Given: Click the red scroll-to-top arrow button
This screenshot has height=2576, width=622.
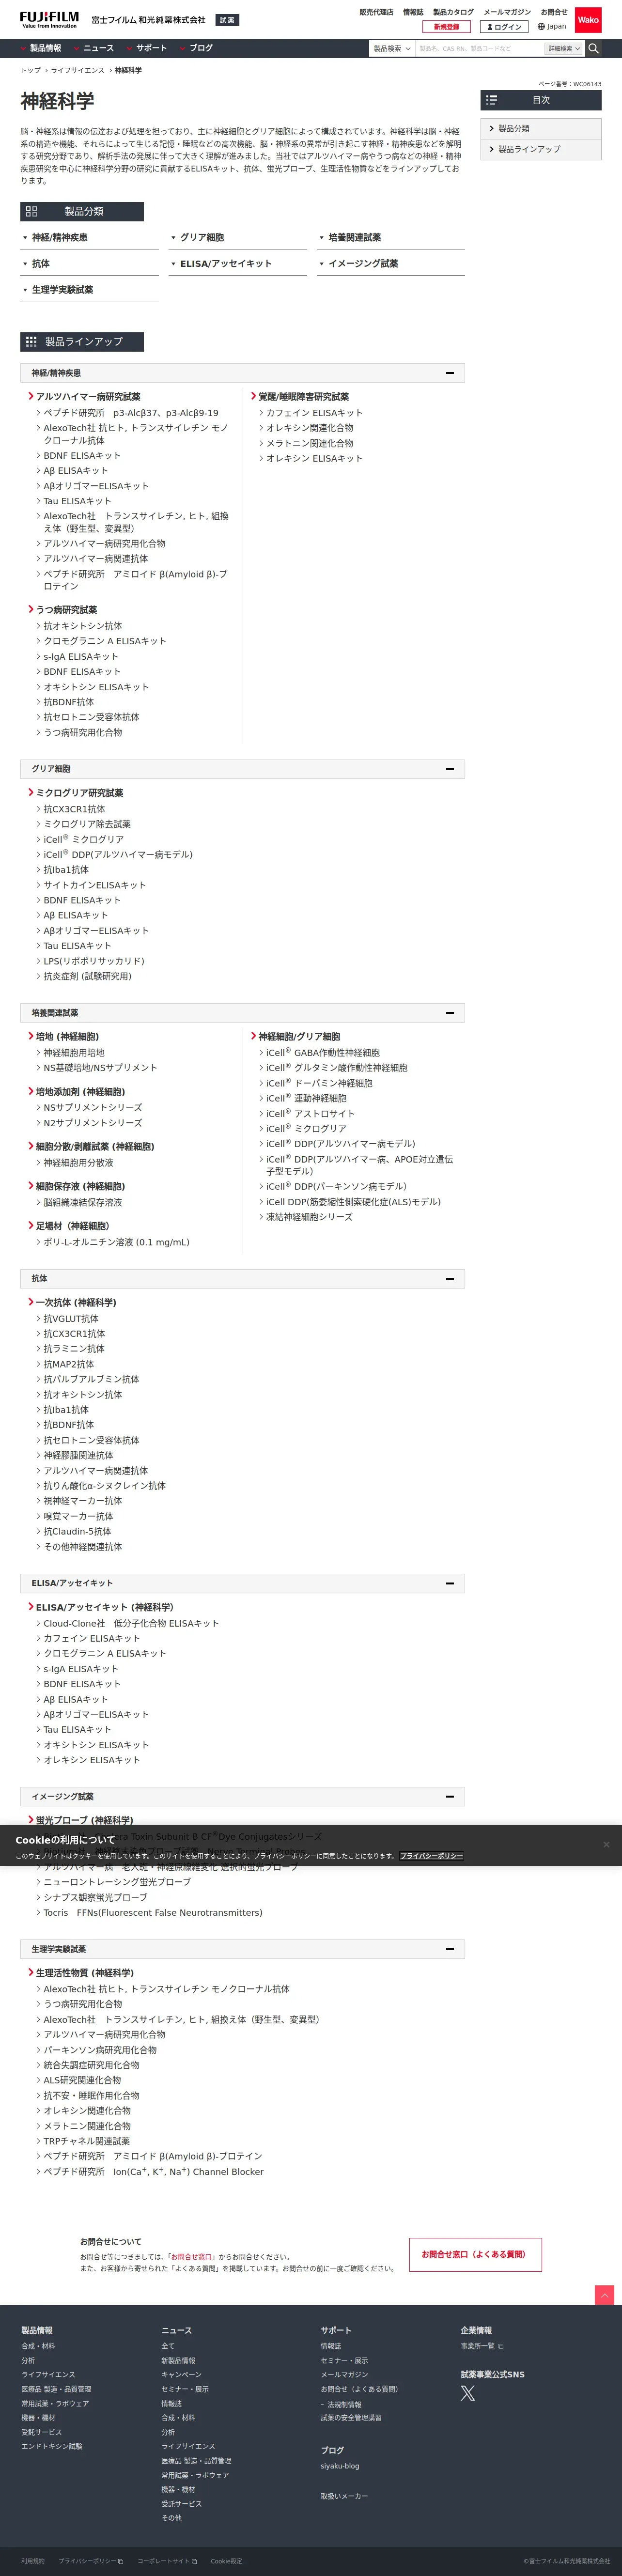Looking at the screenshot, I should 604,2295.
